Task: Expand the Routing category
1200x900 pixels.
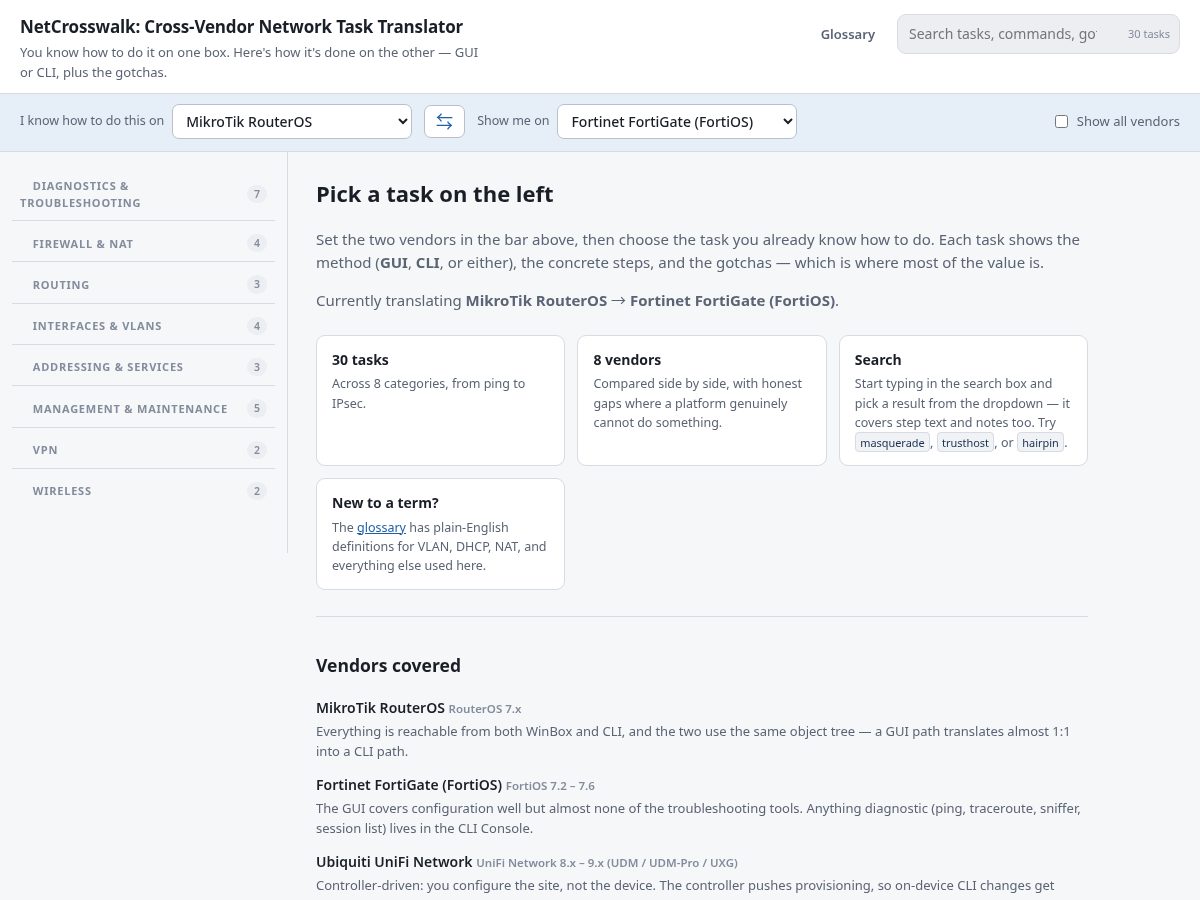Action: (143, 284)
